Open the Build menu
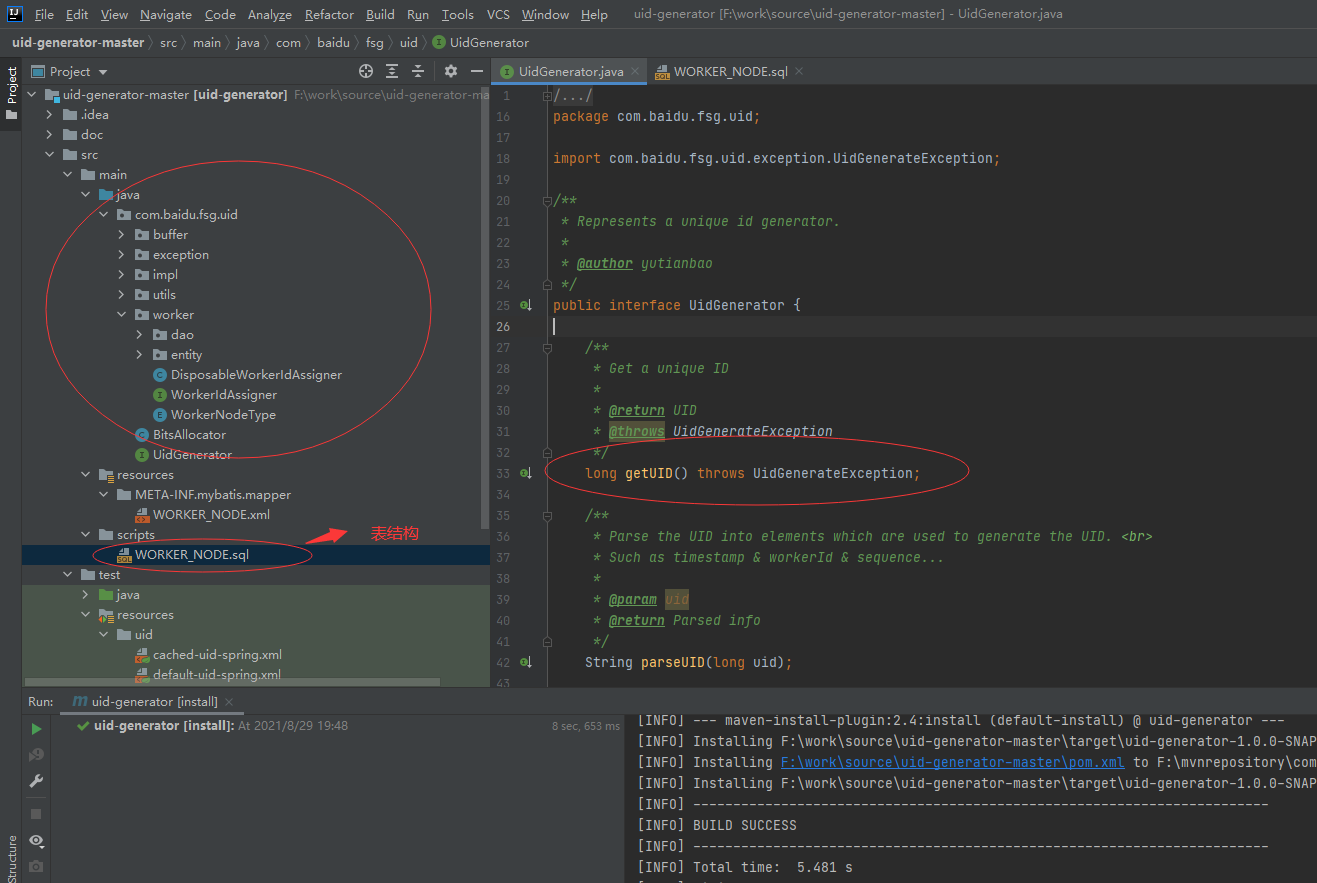1317x883 pixels. click(380, 14)
